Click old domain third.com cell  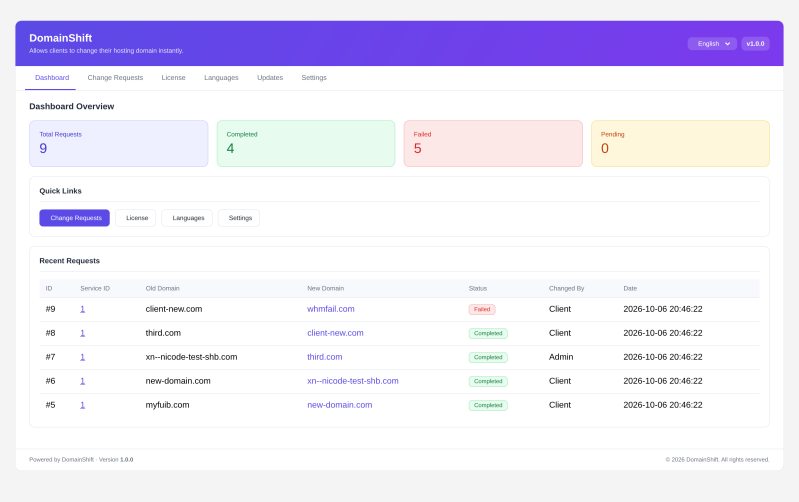pos(163,333)
